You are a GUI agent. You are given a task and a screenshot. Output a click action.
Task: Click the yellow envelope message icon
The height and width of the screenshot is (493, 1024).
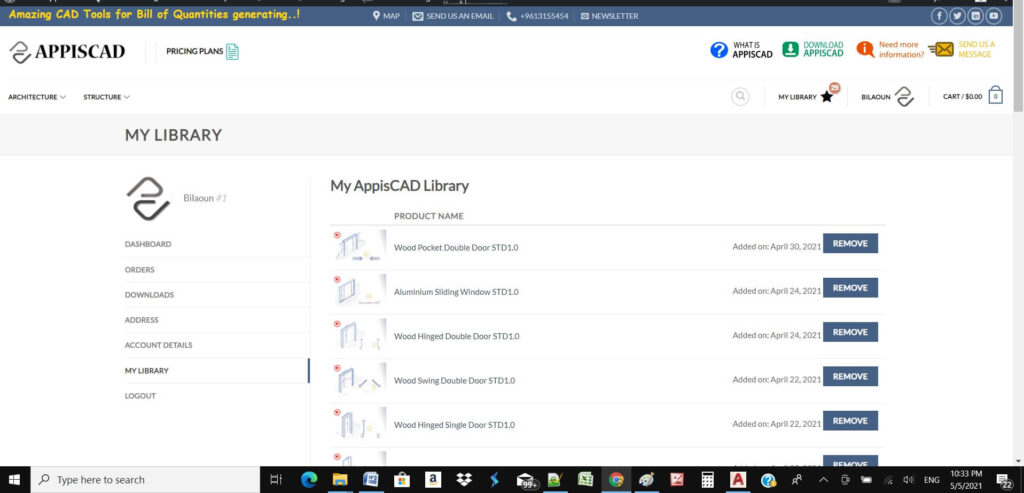[x=941, y=49]
